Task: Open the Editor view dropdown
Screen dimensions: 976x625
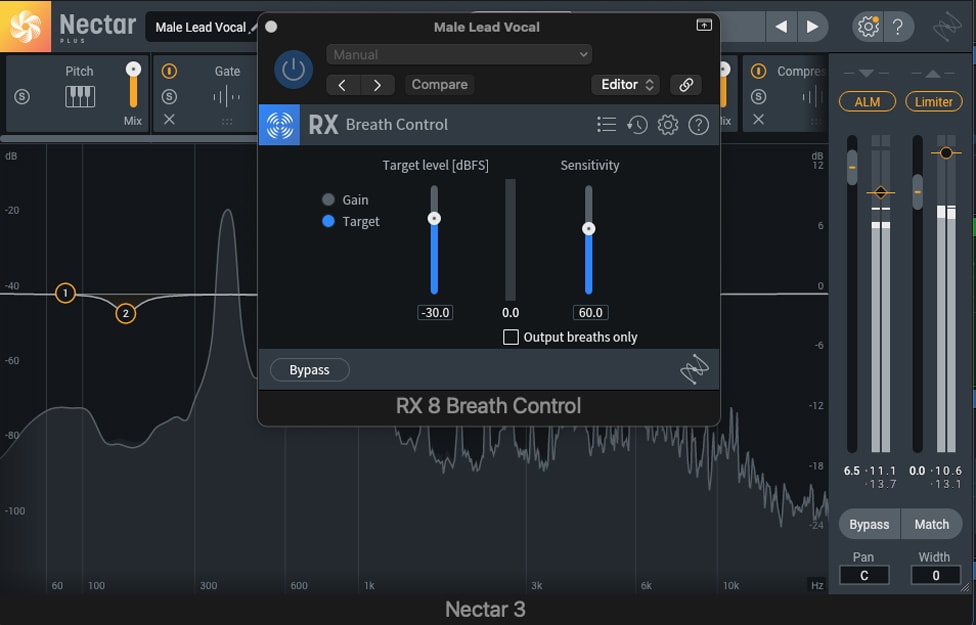Action: pos(626,85)
